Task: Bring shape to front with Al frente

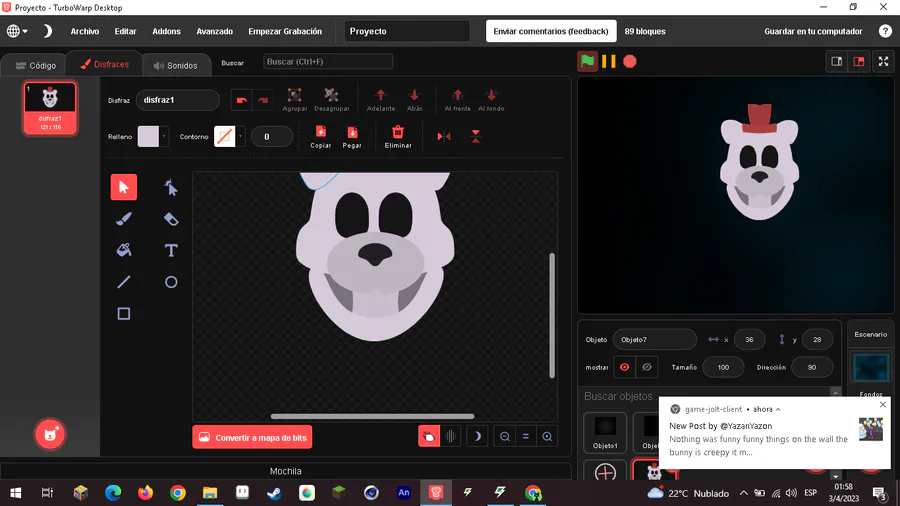Action: (457, 100)
